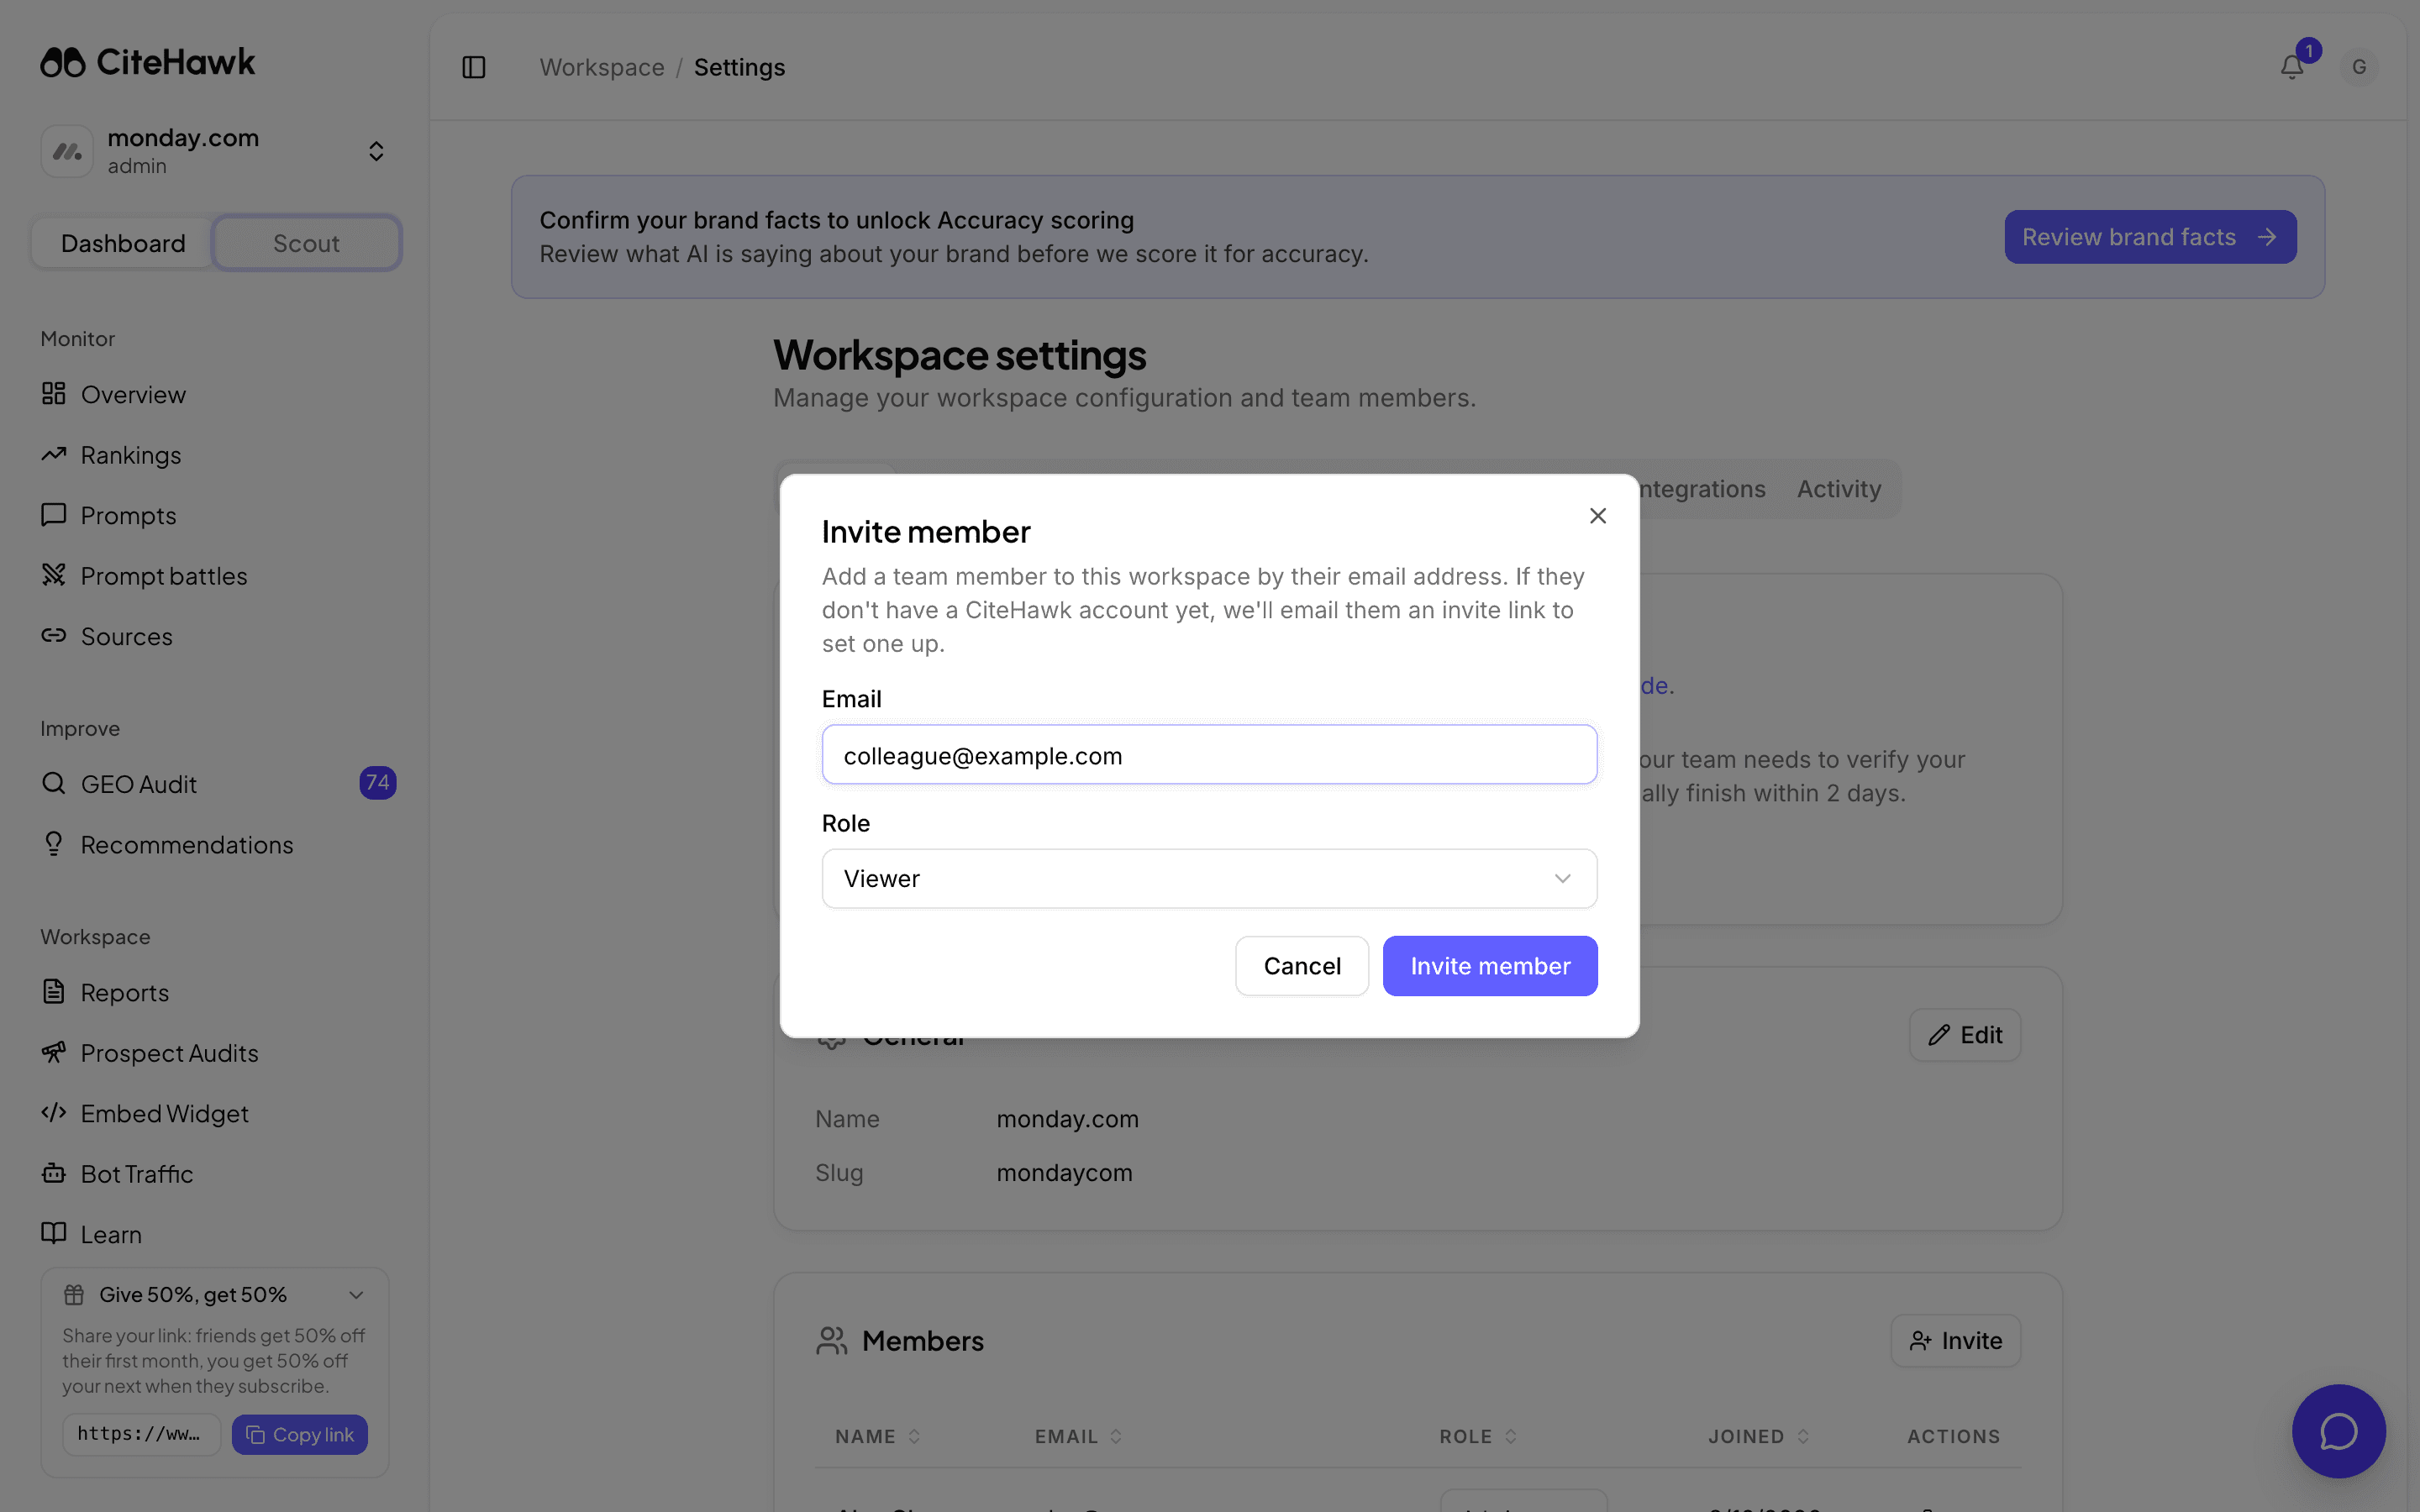Click Invite in the Members section
2420x1512 pixels.
coord(1955,1340)
